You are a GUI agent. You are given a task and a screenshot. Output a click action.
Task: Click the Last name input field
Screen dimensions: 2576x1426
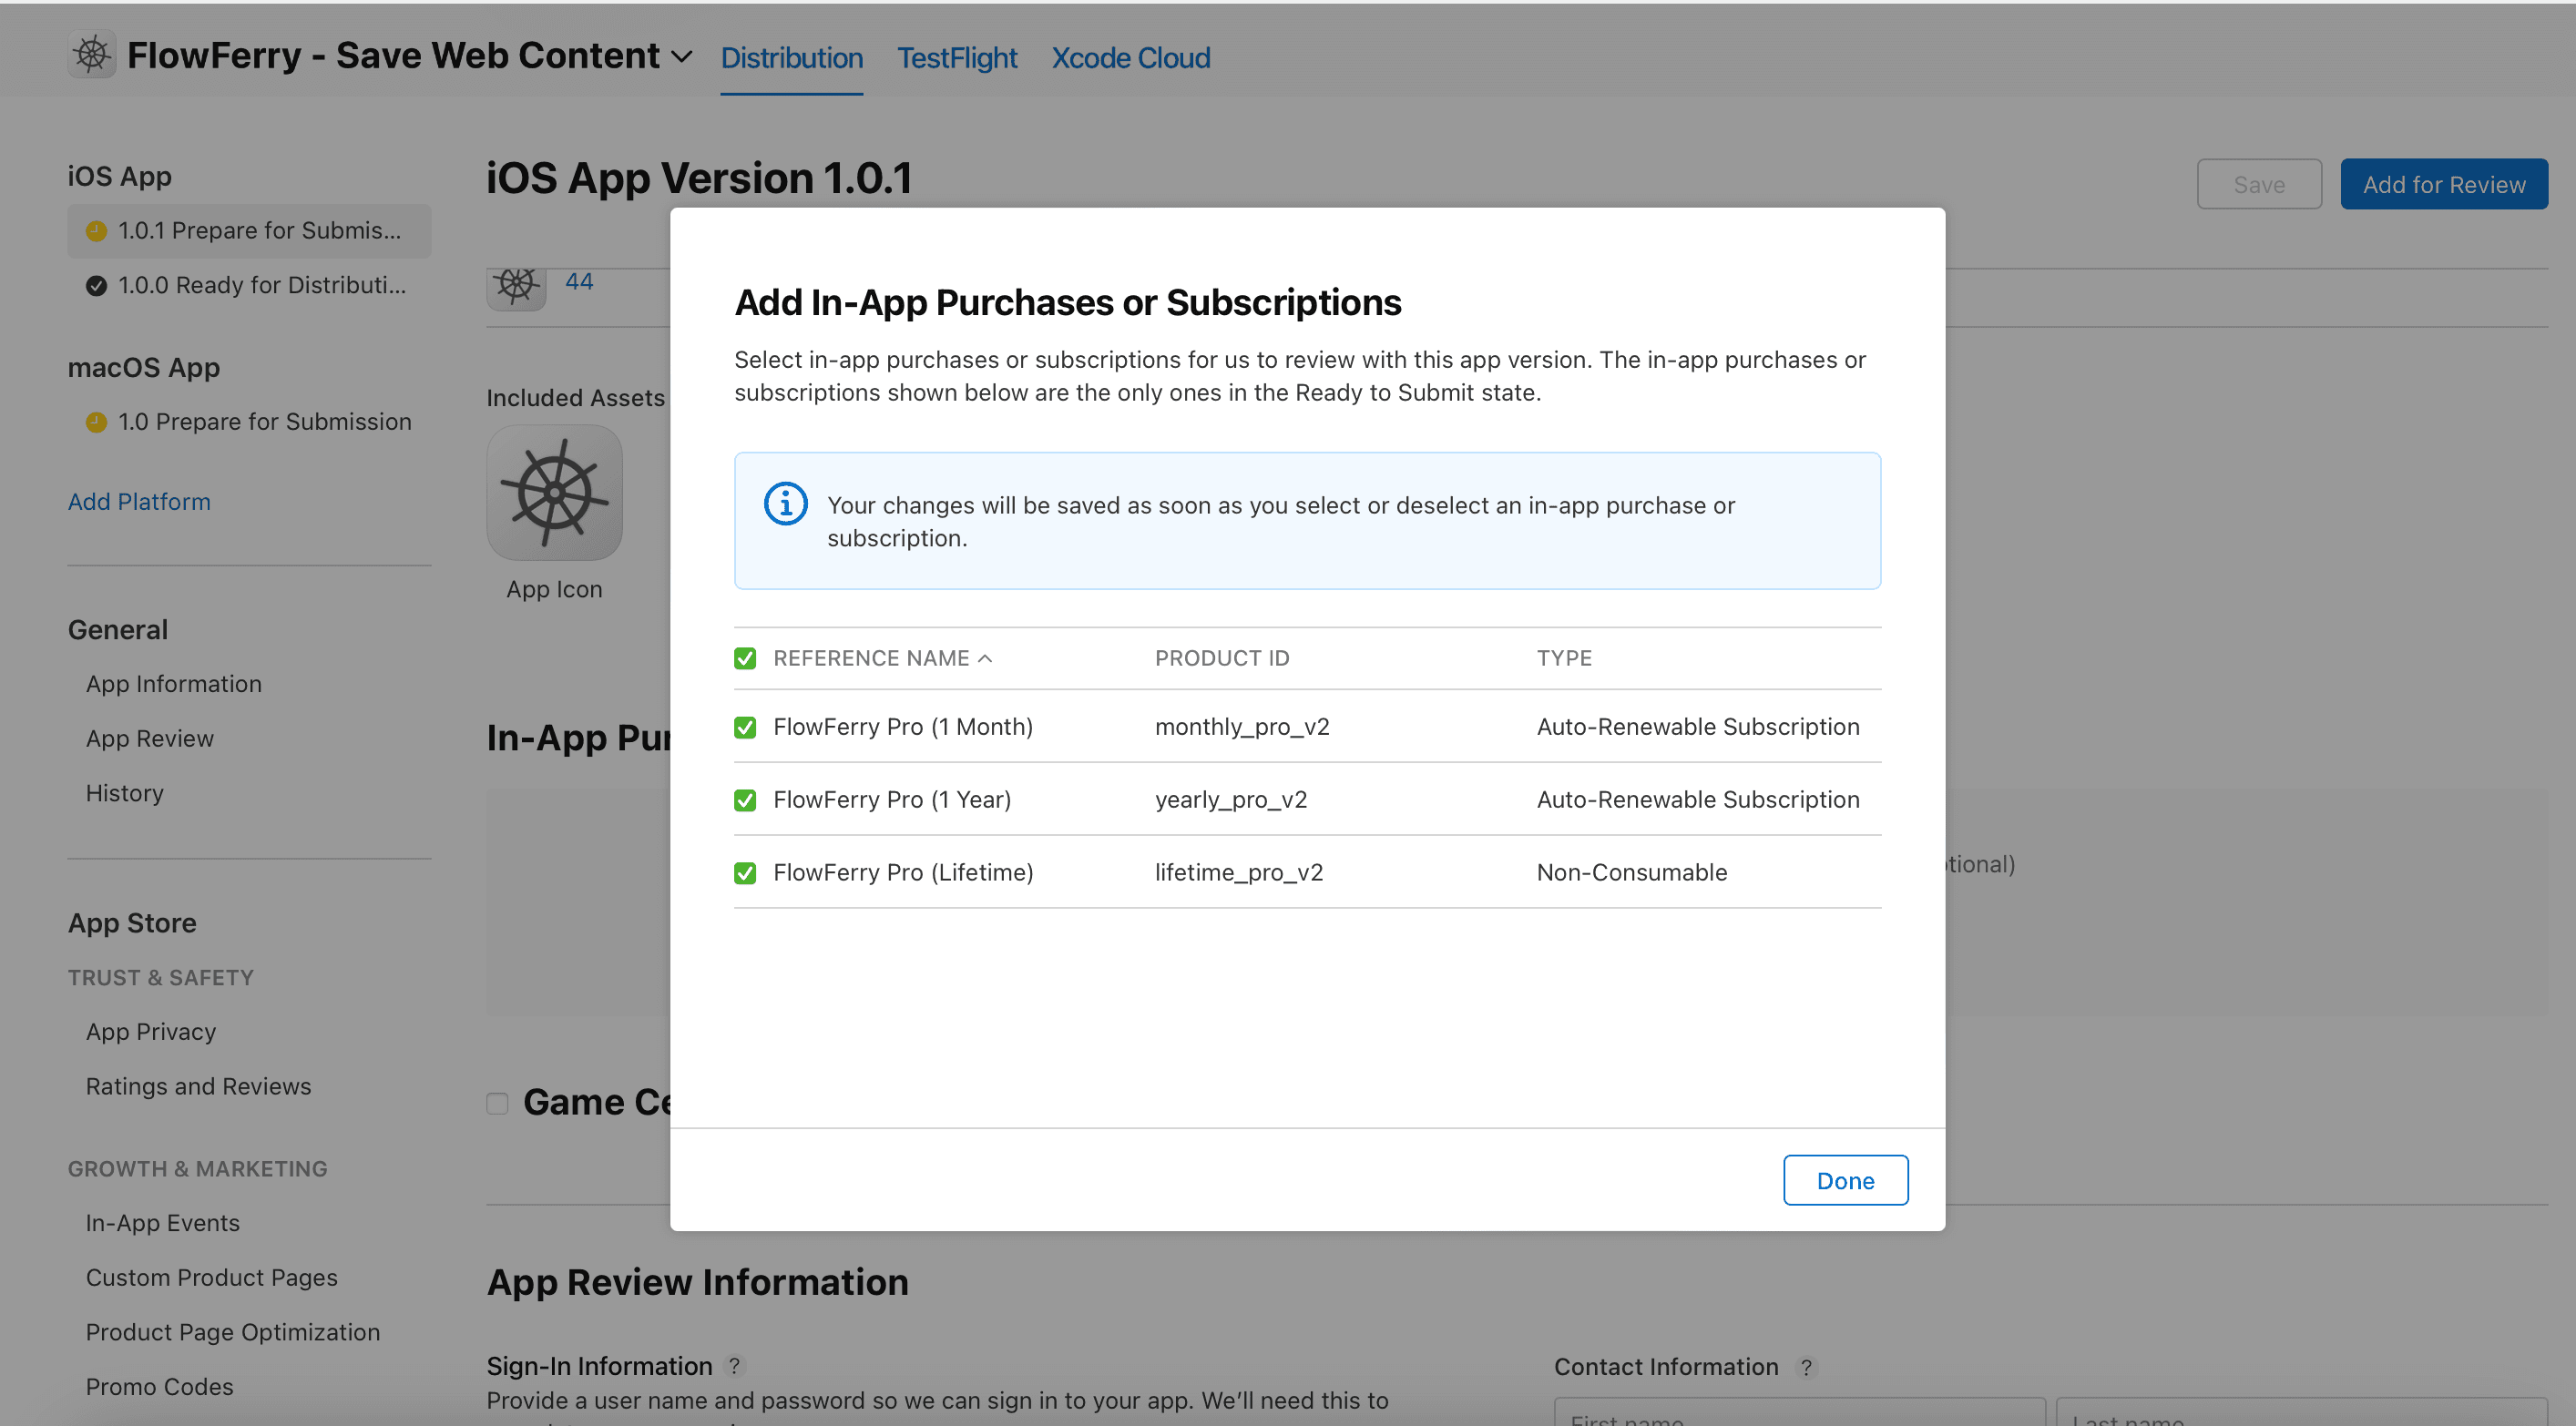[2302, 1412]
